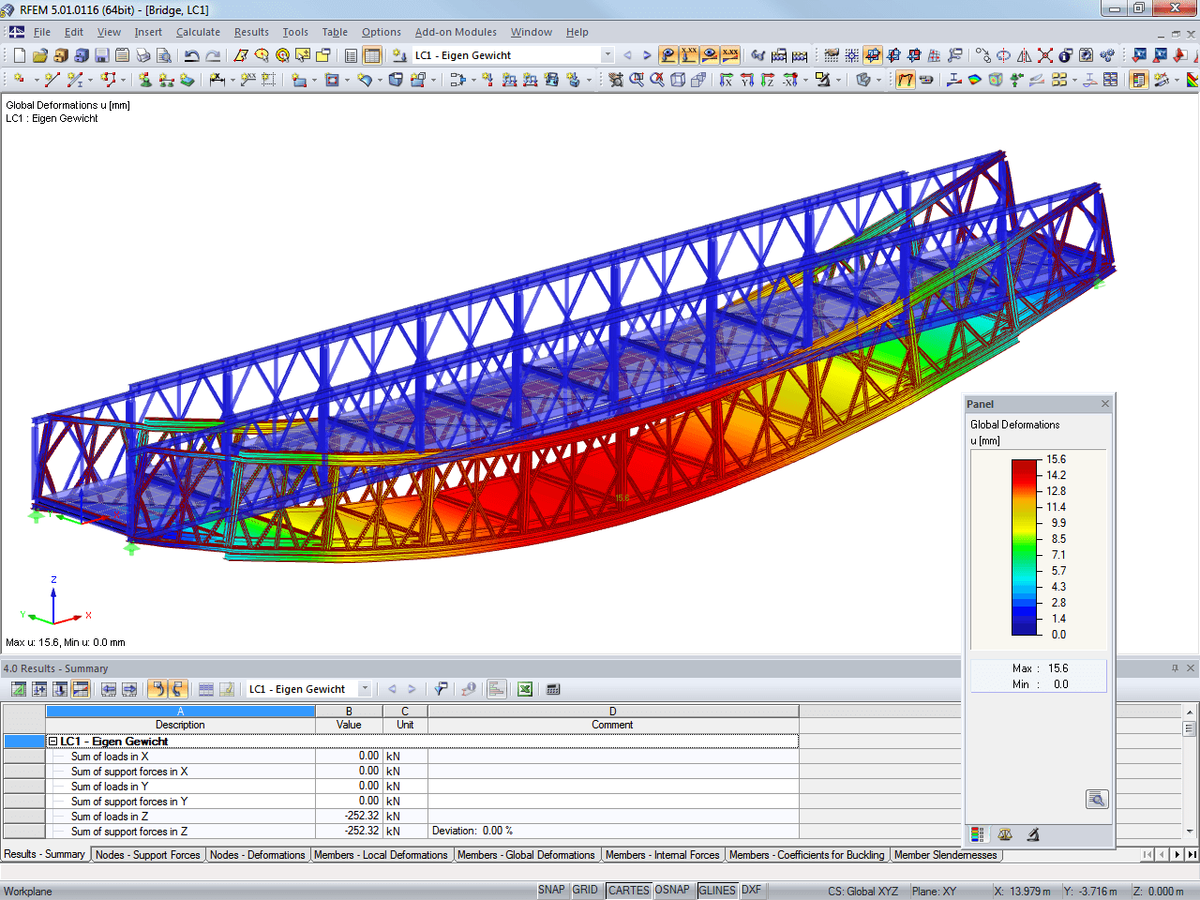Toggle SNAP mode in status bar
Screen dimensions: 1200x900
click(552, 889)
